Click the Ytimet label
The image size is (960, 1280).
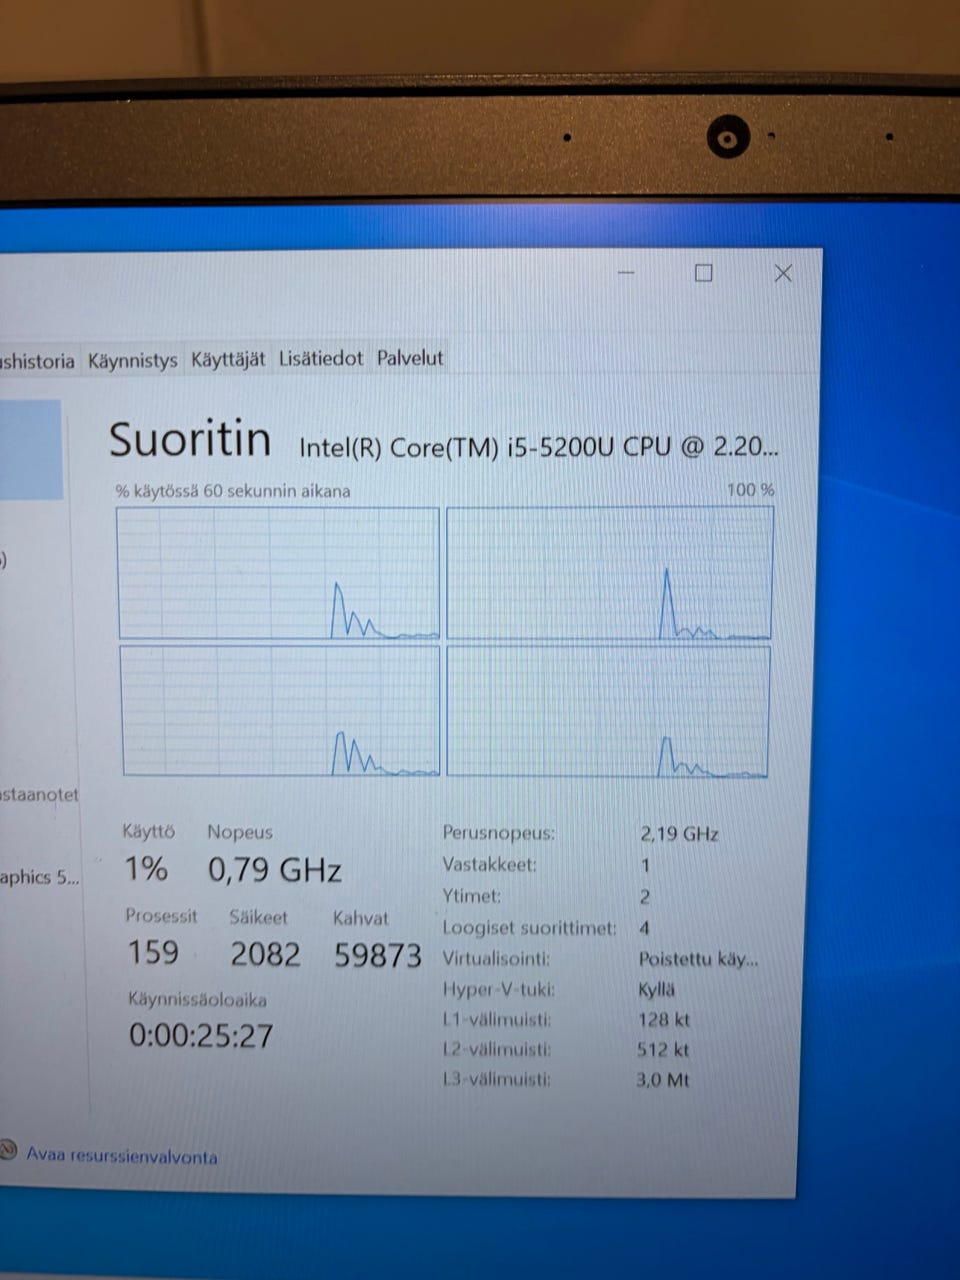[472, 896]
